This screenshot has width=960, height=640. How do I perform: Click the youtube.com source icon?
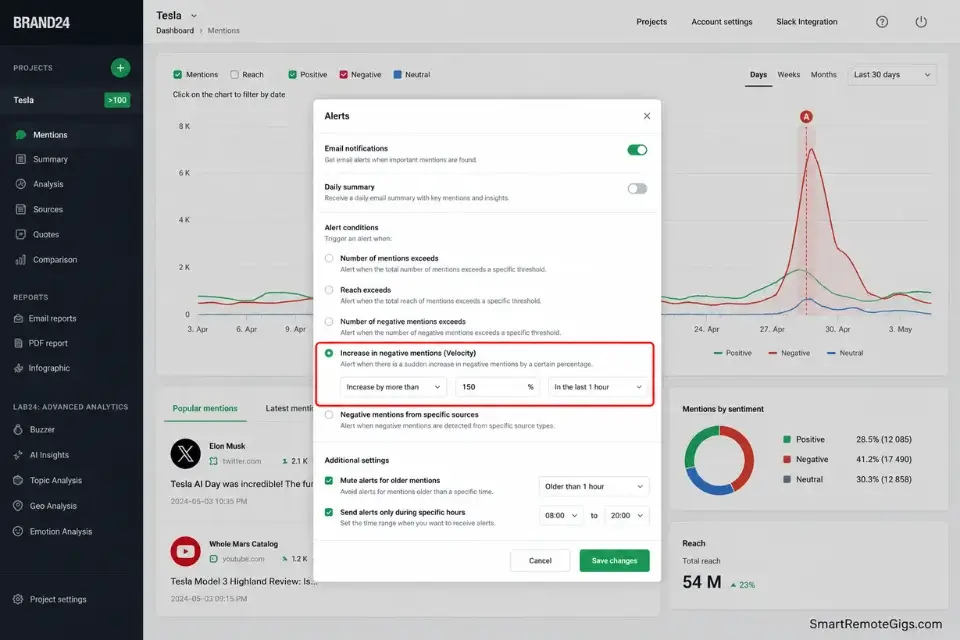pos(214,559)
